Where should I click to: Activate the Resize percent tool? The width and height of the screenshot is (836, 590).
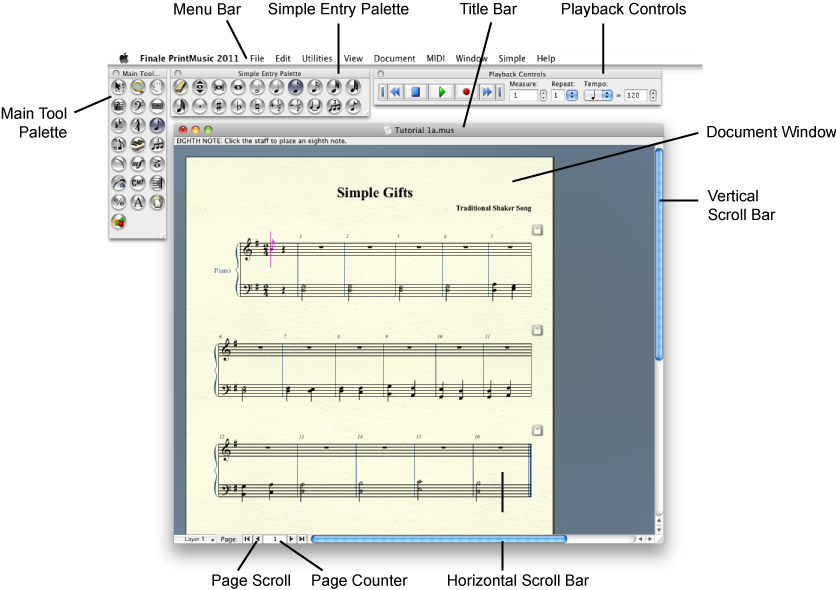[x=118, y=202]
